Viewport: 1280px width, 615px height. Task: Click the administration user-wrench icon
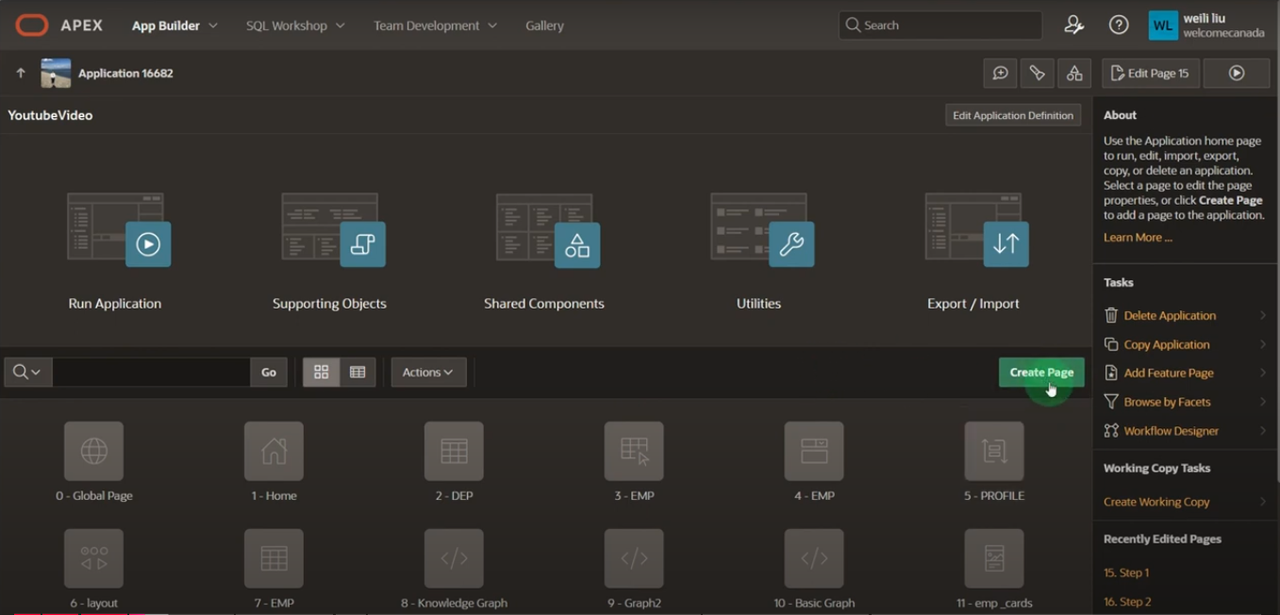pyautogui.click(x=1074, y=25)
